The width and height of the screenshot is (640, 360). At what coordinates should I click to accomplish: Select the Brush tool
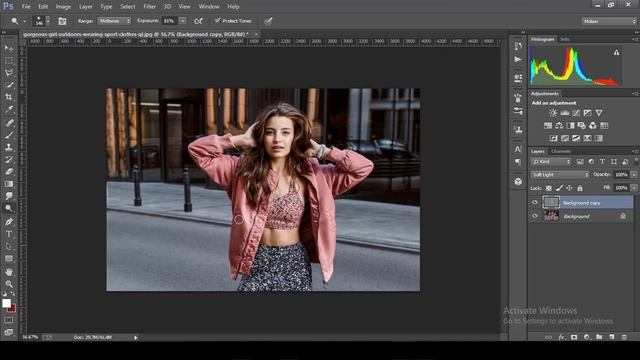9,135
